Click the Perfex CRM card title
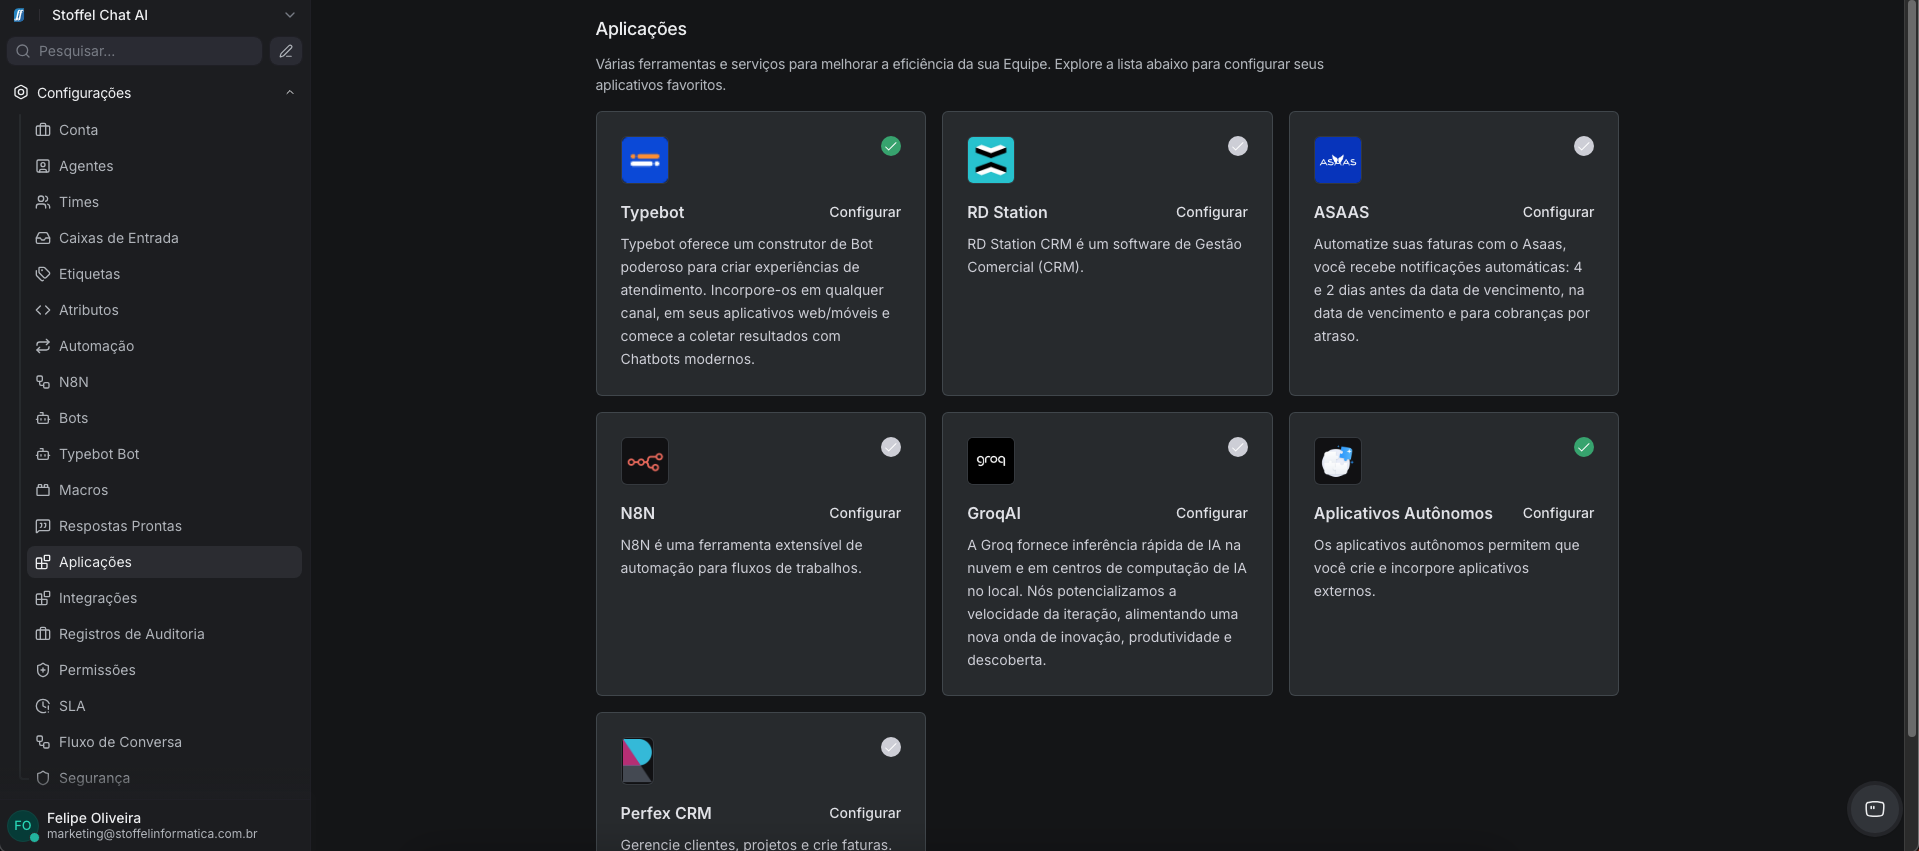The height and width of the screenshot is (851, 1919). tap(666, 813)
